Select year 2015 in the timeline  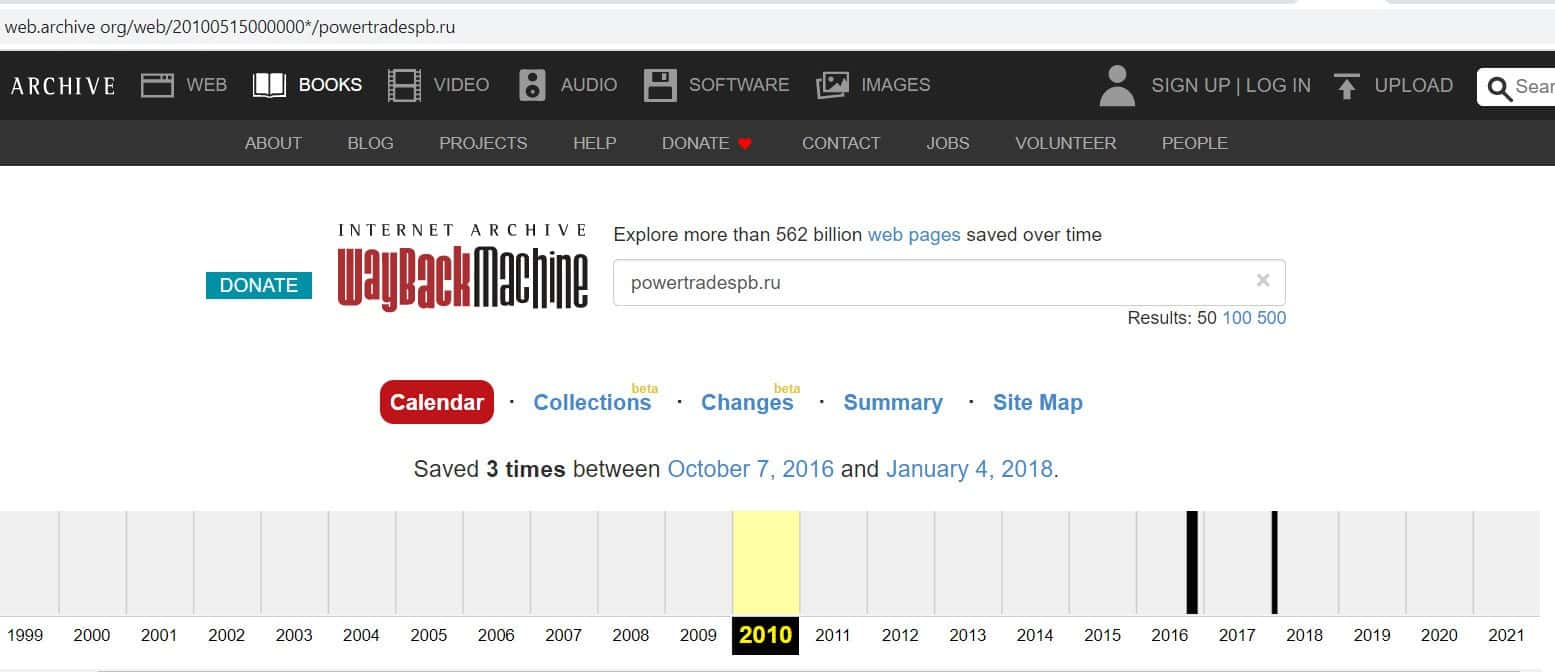coord(1103,635)
